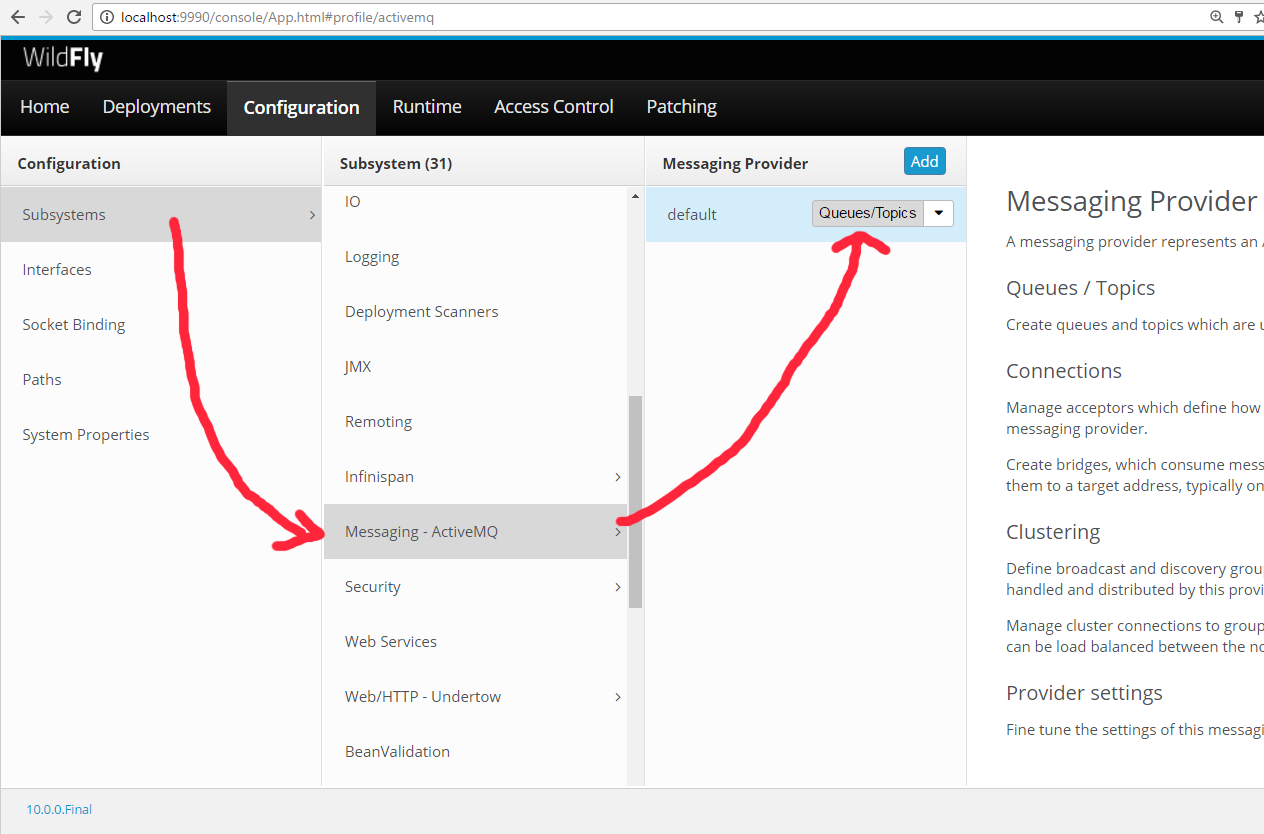Open the dropdown arrow beside Queues/Topics

[x=938, y=213]
